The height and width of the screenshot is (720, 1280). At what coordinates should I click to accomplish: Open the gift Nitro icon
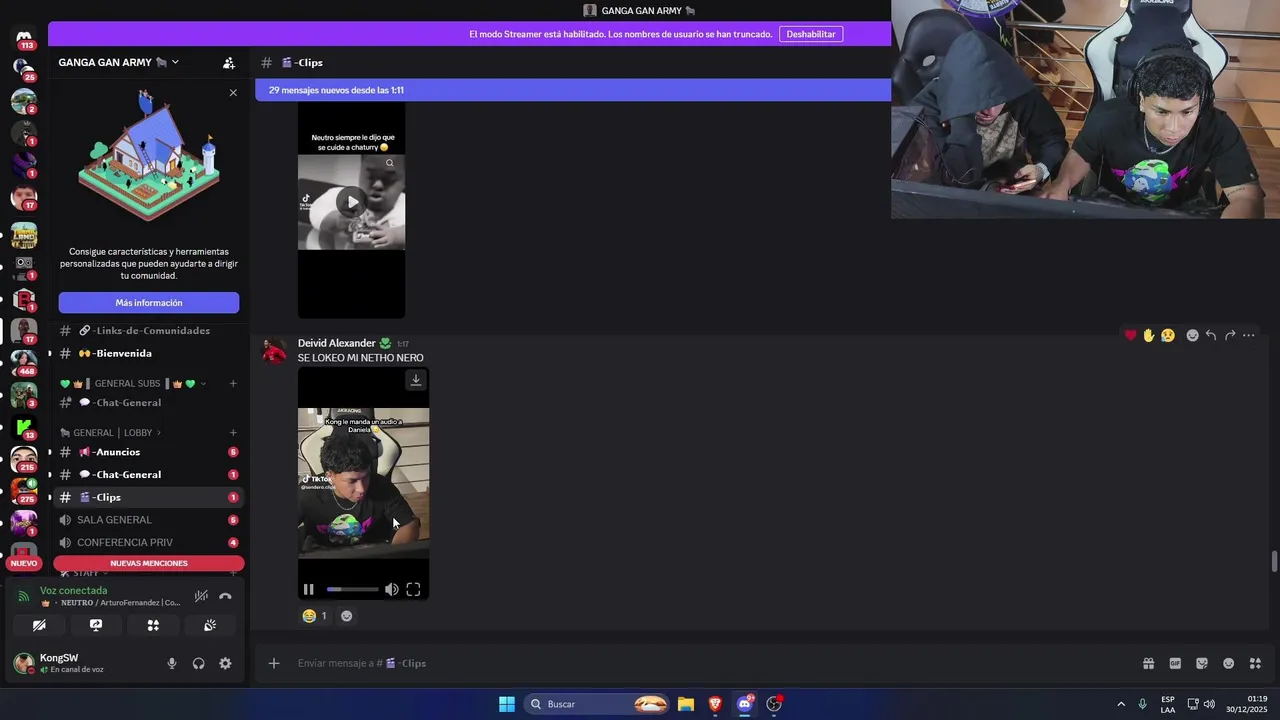[1149, 663]
